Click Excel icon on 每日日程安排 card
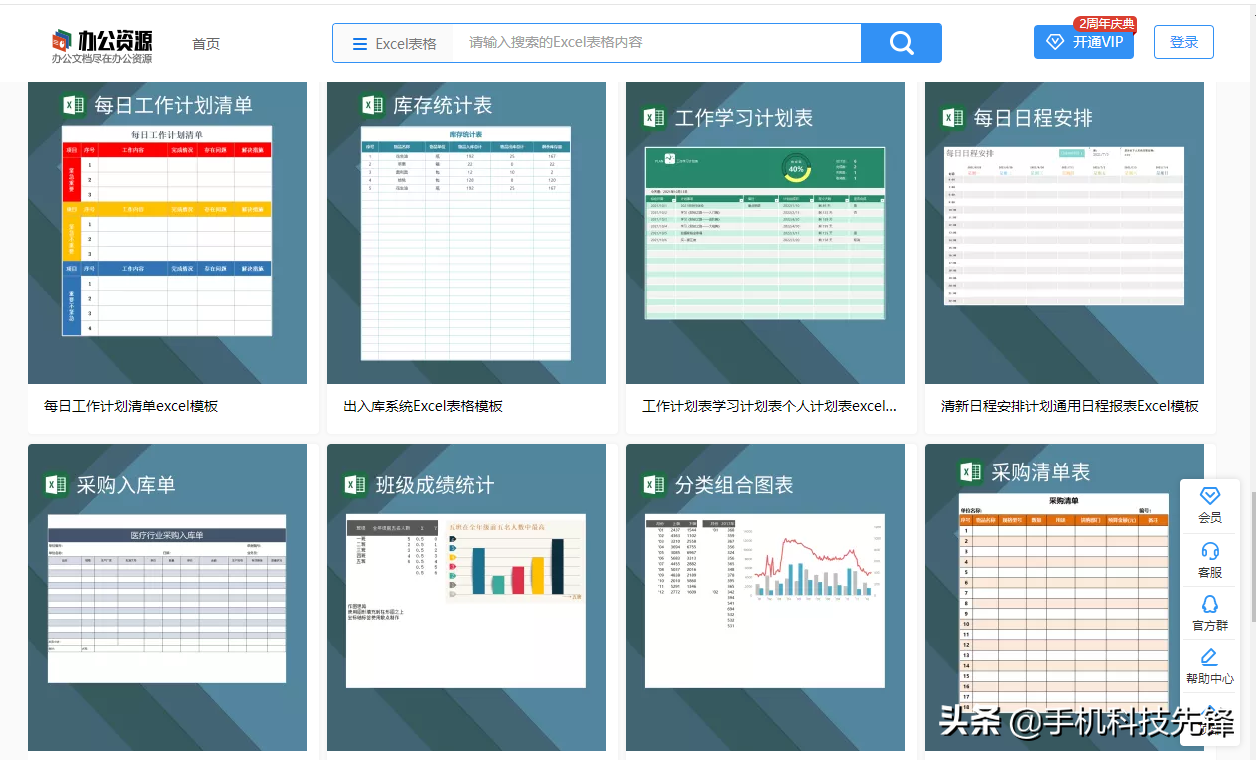This screenshot has width=1256, height=760. coord(953,118)
